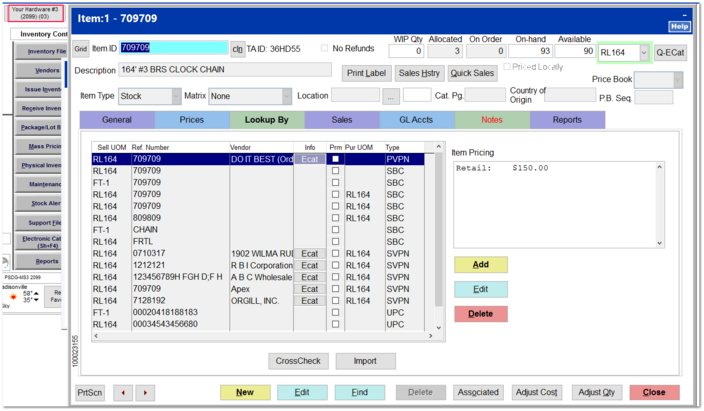Click the Adjust Qty button

(x=596, y=393)
